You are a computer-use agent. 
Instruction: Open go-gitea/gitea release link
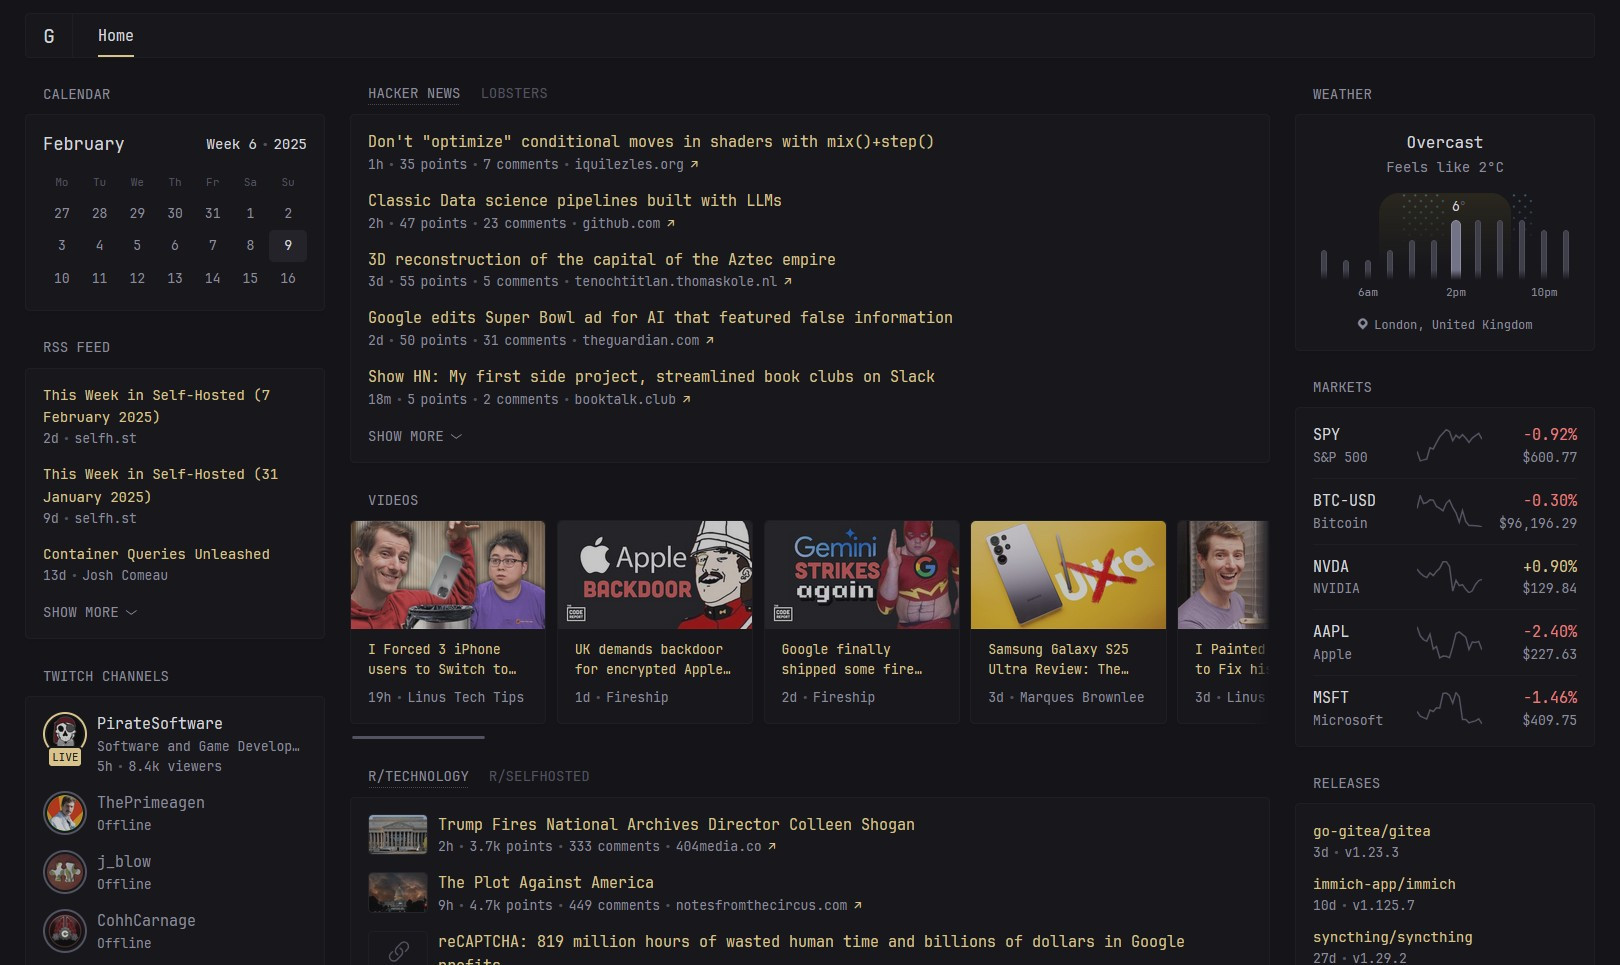point(1372,831)
